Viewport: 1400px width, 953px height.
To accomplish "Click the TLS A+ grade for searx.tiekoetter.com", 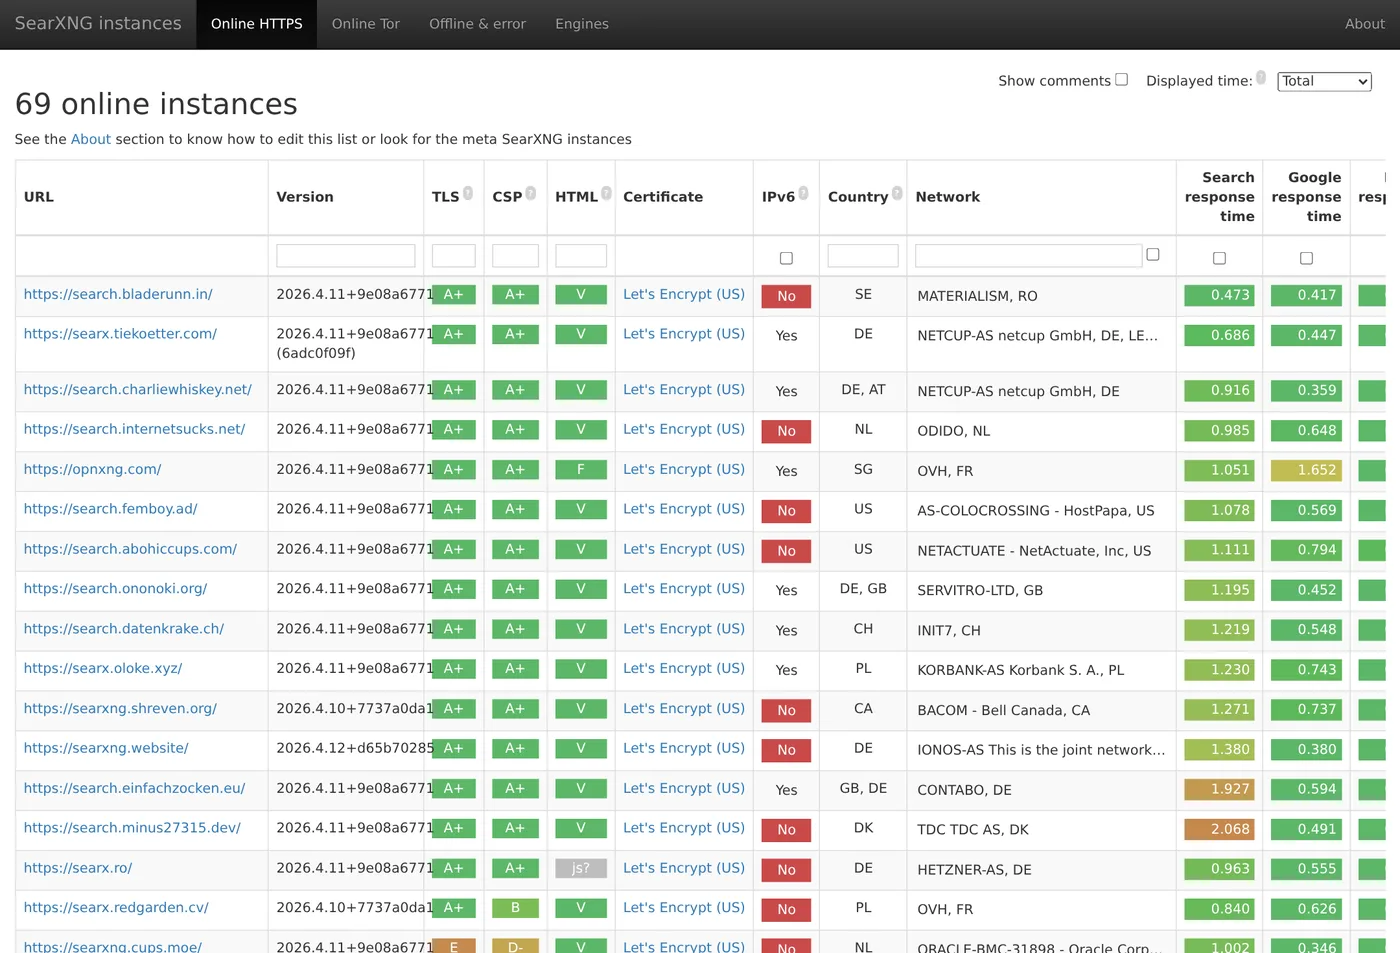I will coord(454,334).
